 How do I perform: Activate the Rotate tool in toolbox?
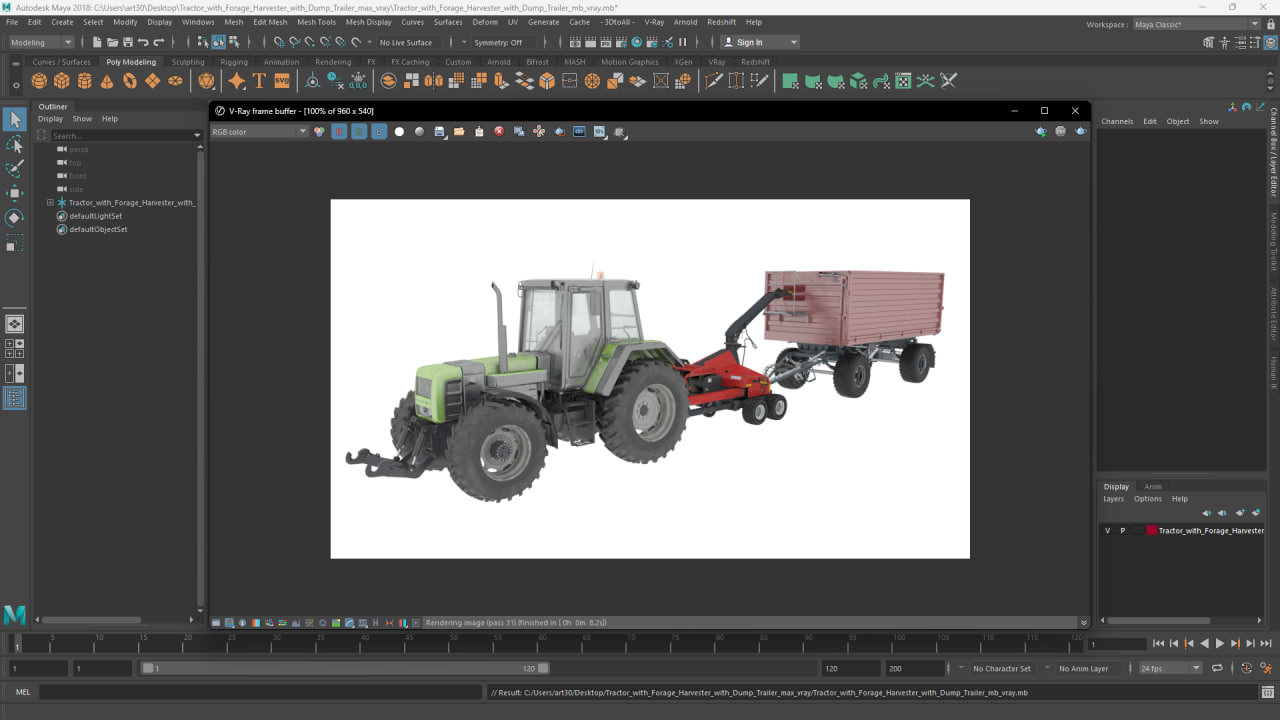(x=14, y=217)
